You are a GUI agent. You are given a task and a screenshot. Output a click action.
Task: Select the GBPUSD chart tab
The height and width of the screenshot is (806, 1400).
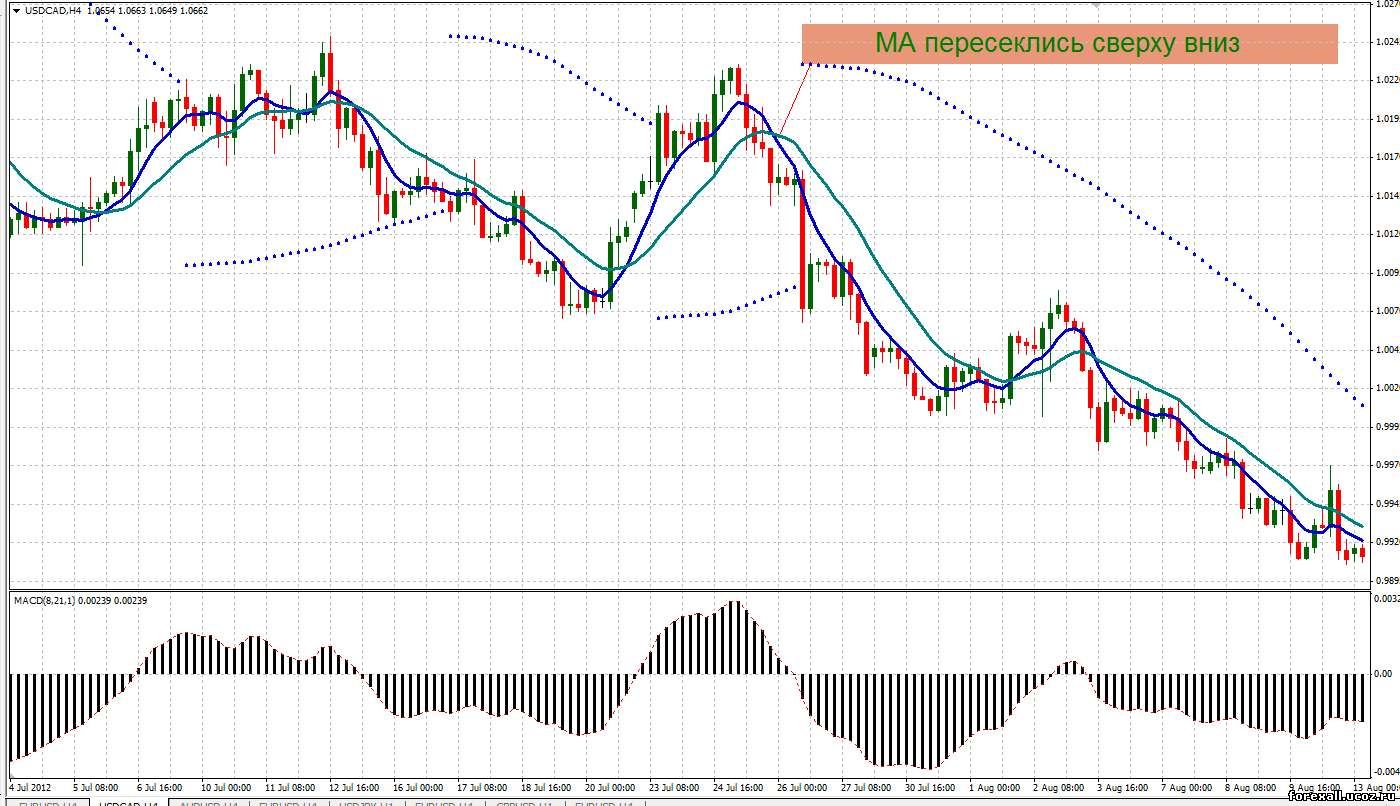coord(527,803)
